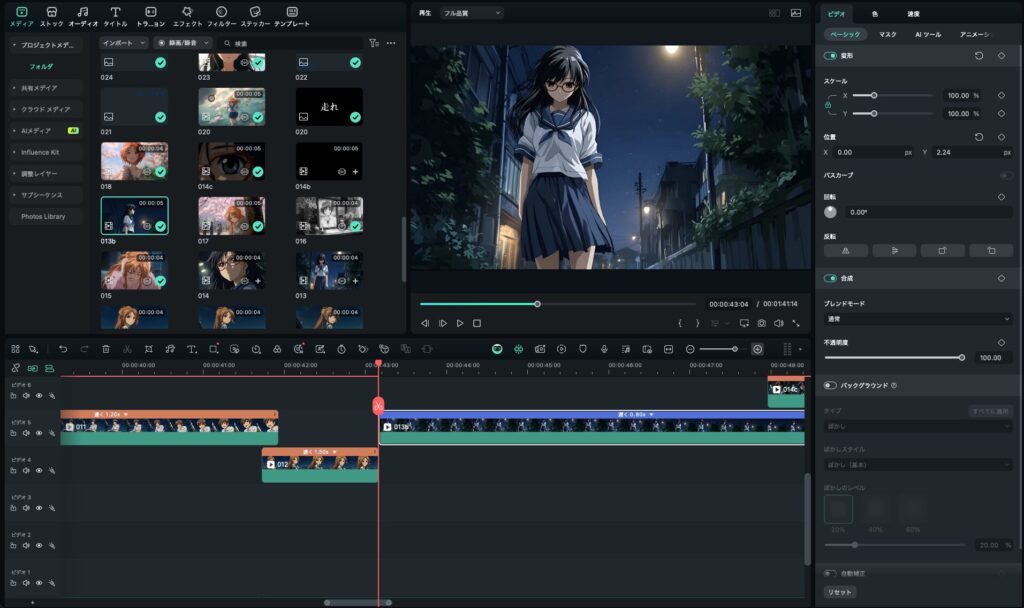Open the Influence Kit item
The height and width of the screenshot is (608, 1024).
[44, 152]
